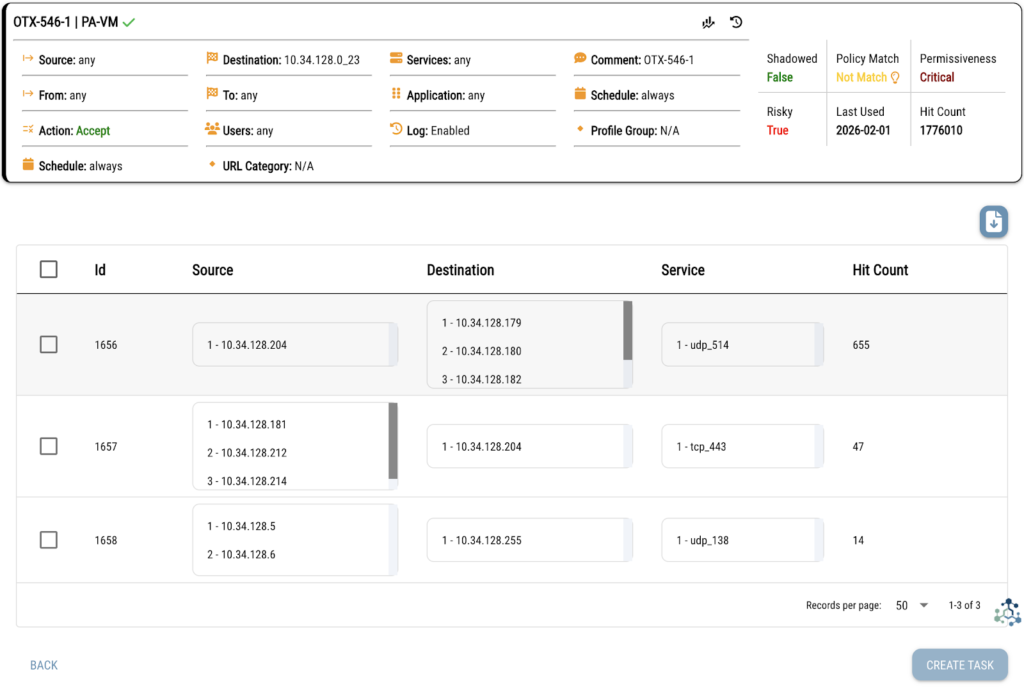Open the rule history clock icon
This screenshot has width=1024, height=688.
coord(736,22)
